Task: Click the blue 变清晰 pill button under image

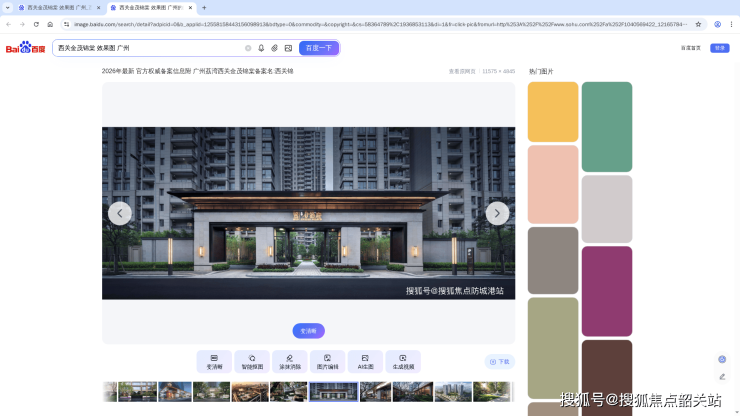Action: coord(309,331)
